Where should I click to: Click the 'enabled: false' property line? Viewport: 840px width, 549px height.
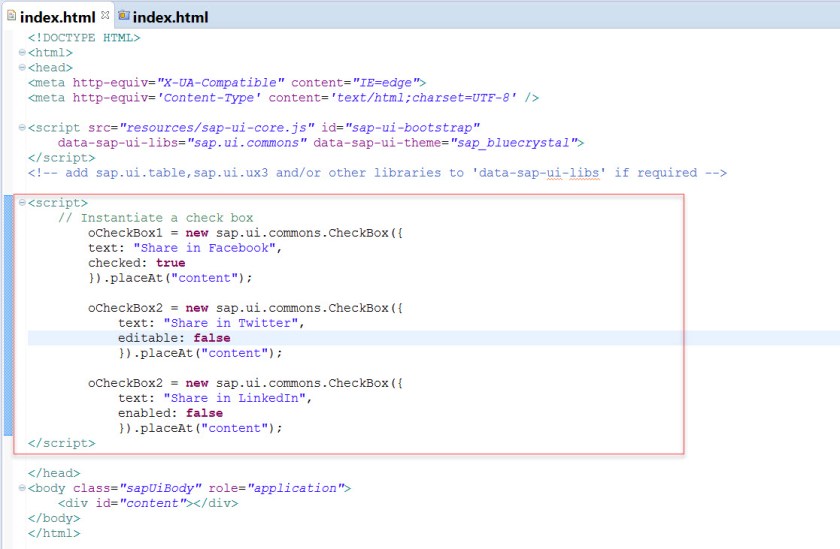(170, 412)
